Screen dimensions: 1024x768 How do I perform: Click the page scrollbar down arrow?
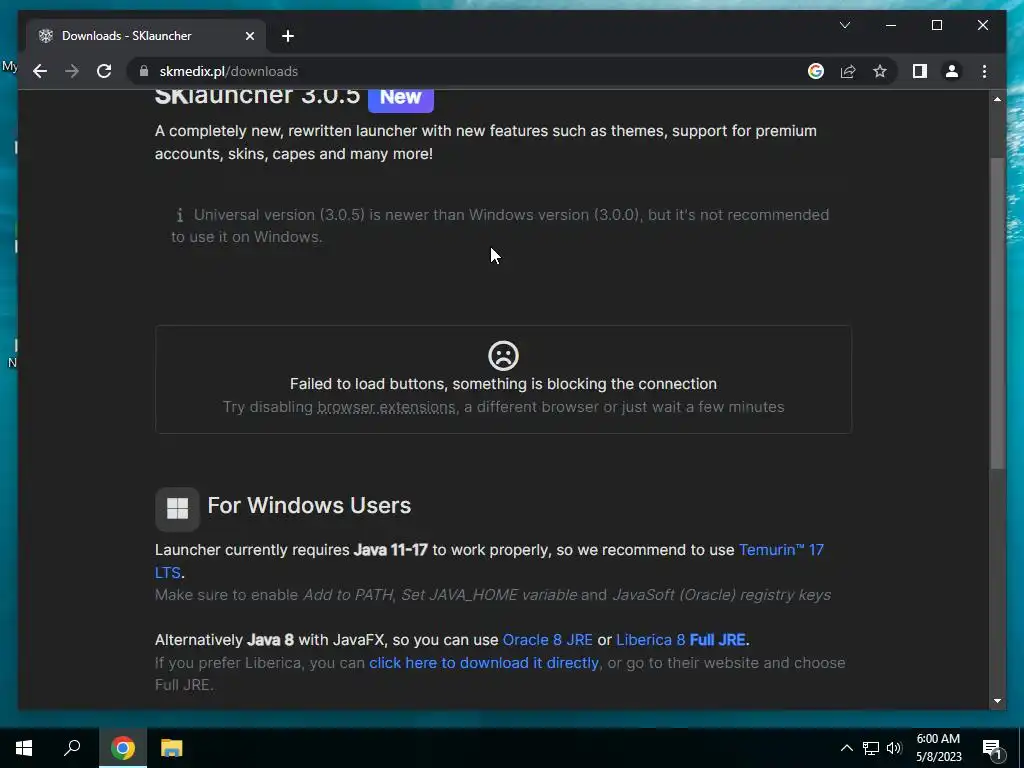997,701
